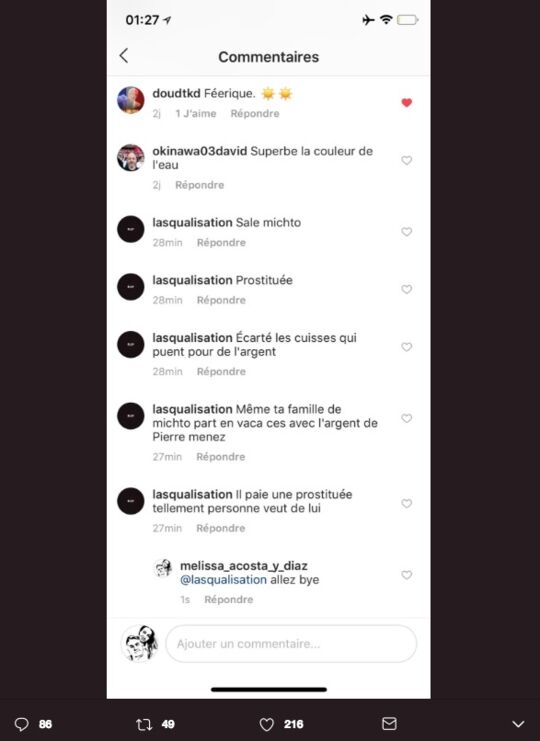540x741 pixels.
Task: Open doudtkd's profile picture
Action: [131, 100]
